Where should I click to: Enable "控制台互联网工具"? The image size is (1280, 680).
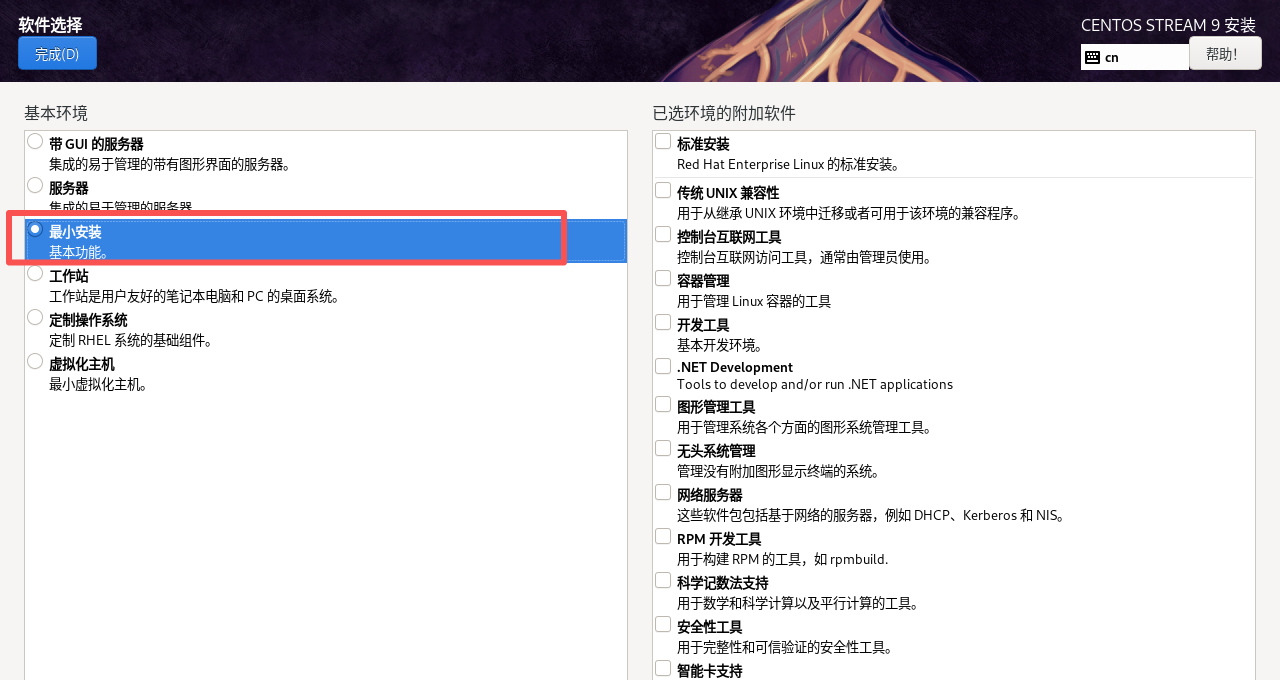point(662,234)
